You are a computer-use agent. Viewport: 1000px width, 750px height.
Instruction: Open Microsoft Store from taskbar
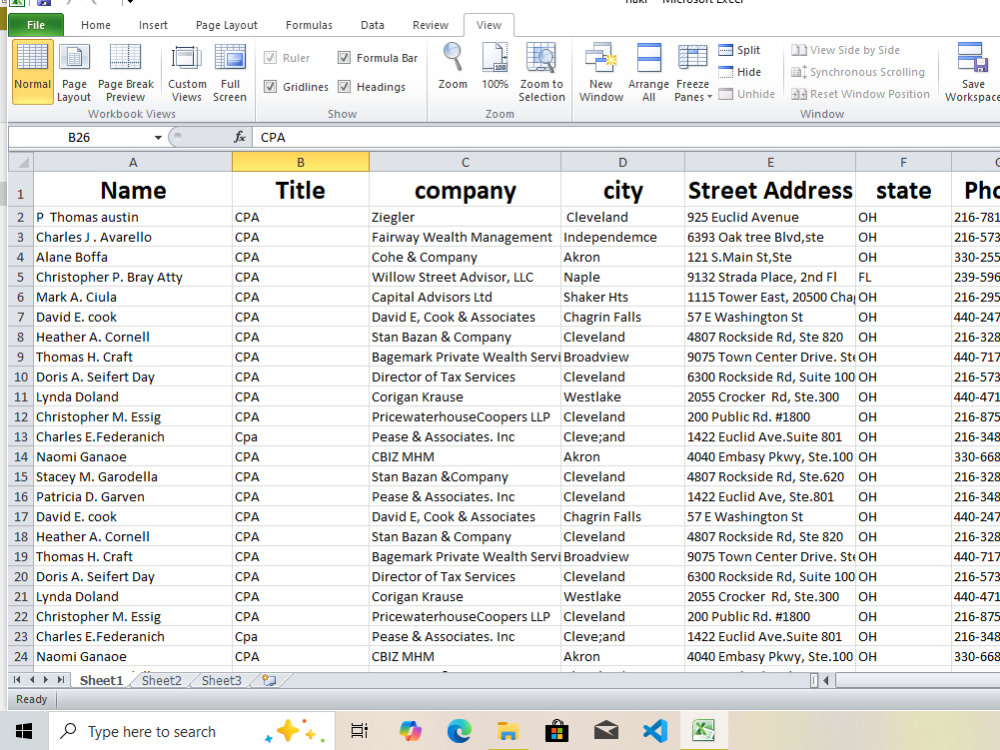(x=557, y=731)
